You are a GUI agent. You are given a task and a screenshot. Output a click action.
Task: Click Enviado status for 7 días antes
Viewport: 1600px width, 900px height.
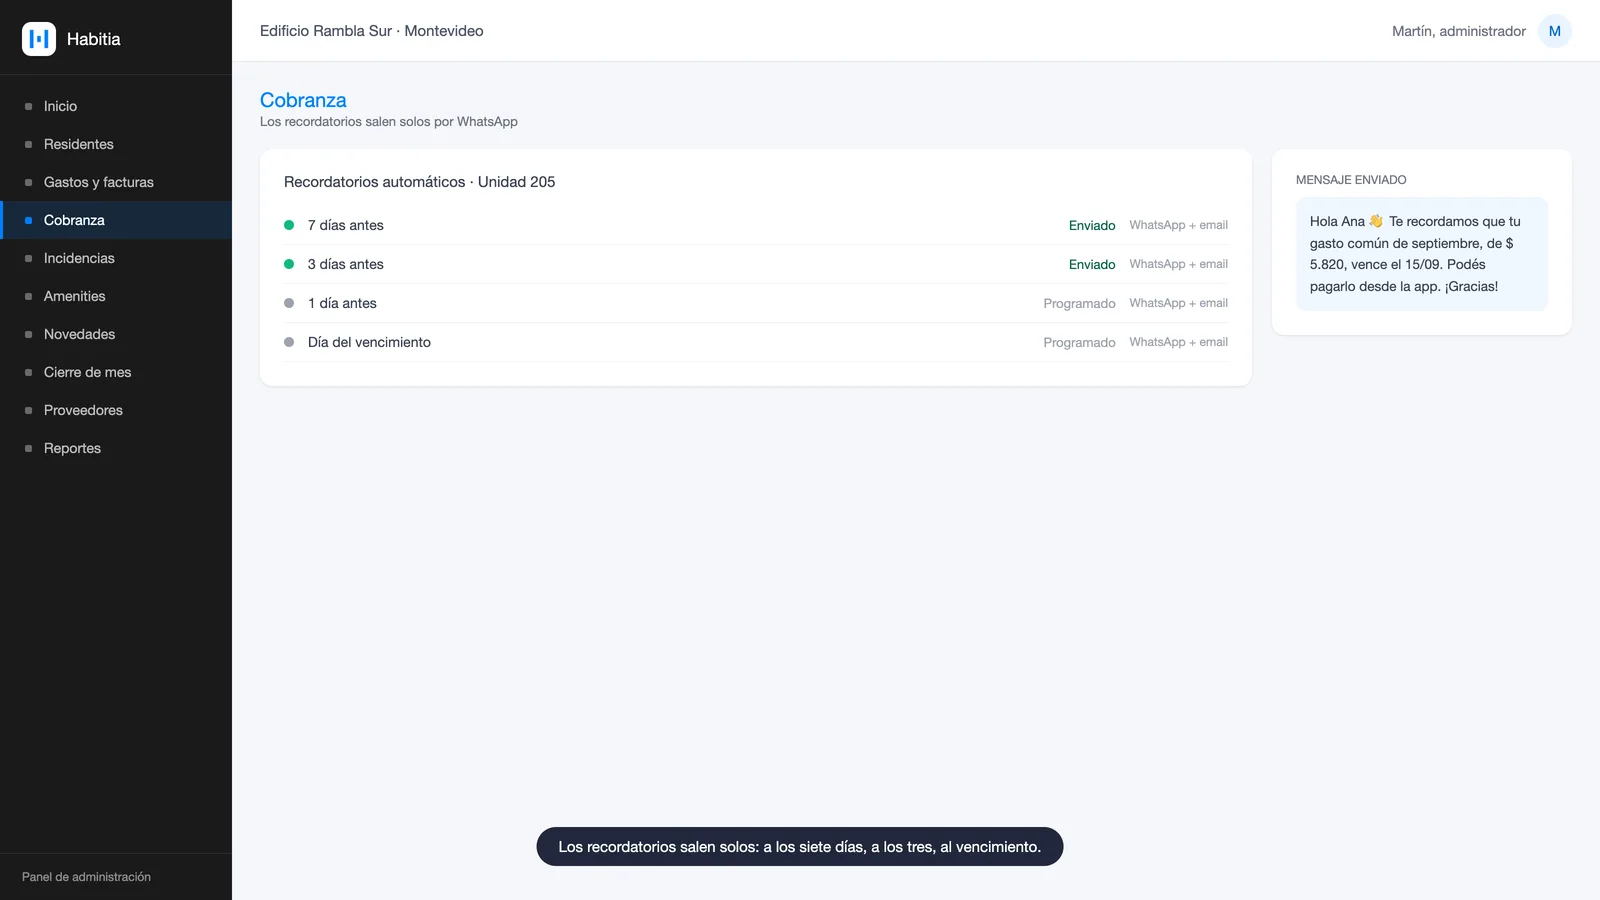click(x=1092, y=225)
